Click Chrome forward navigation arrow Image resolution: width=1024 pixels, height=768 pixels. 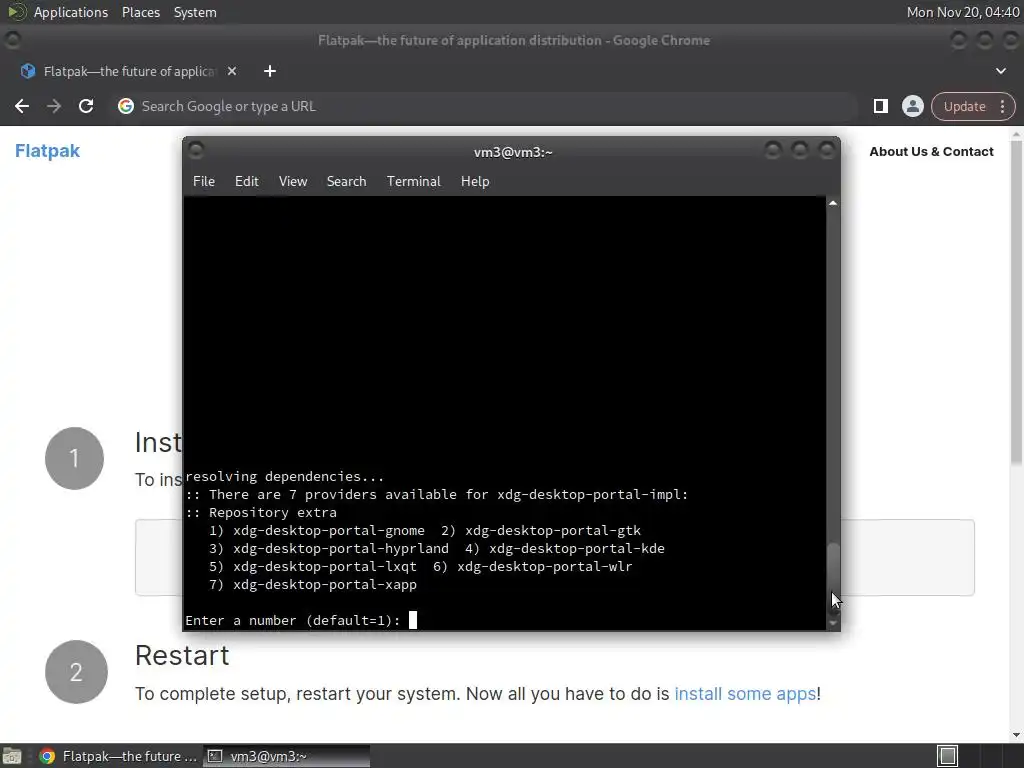pos(54,106)
